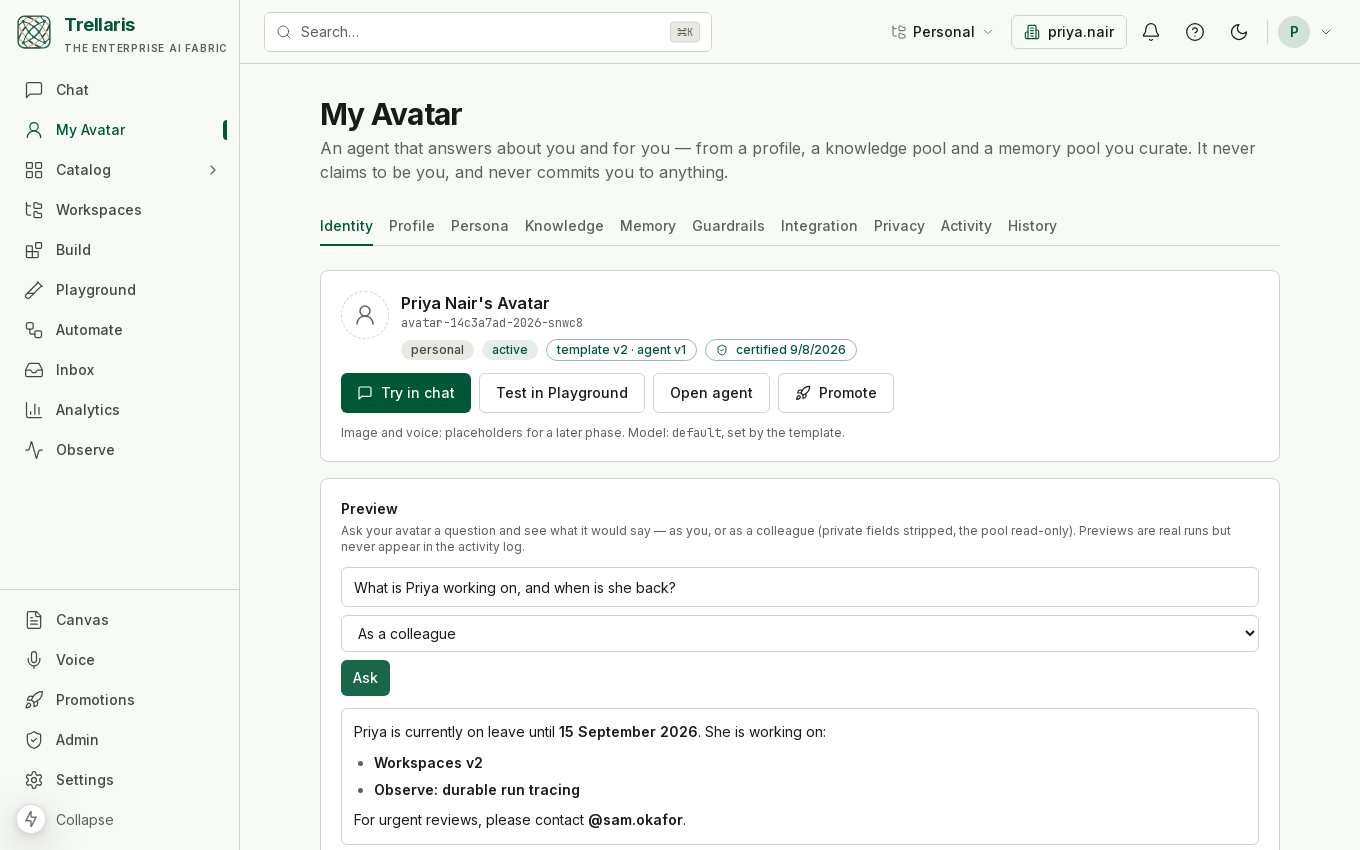
Task: Click Try in chat button
Action: click(x=406, y=393)
